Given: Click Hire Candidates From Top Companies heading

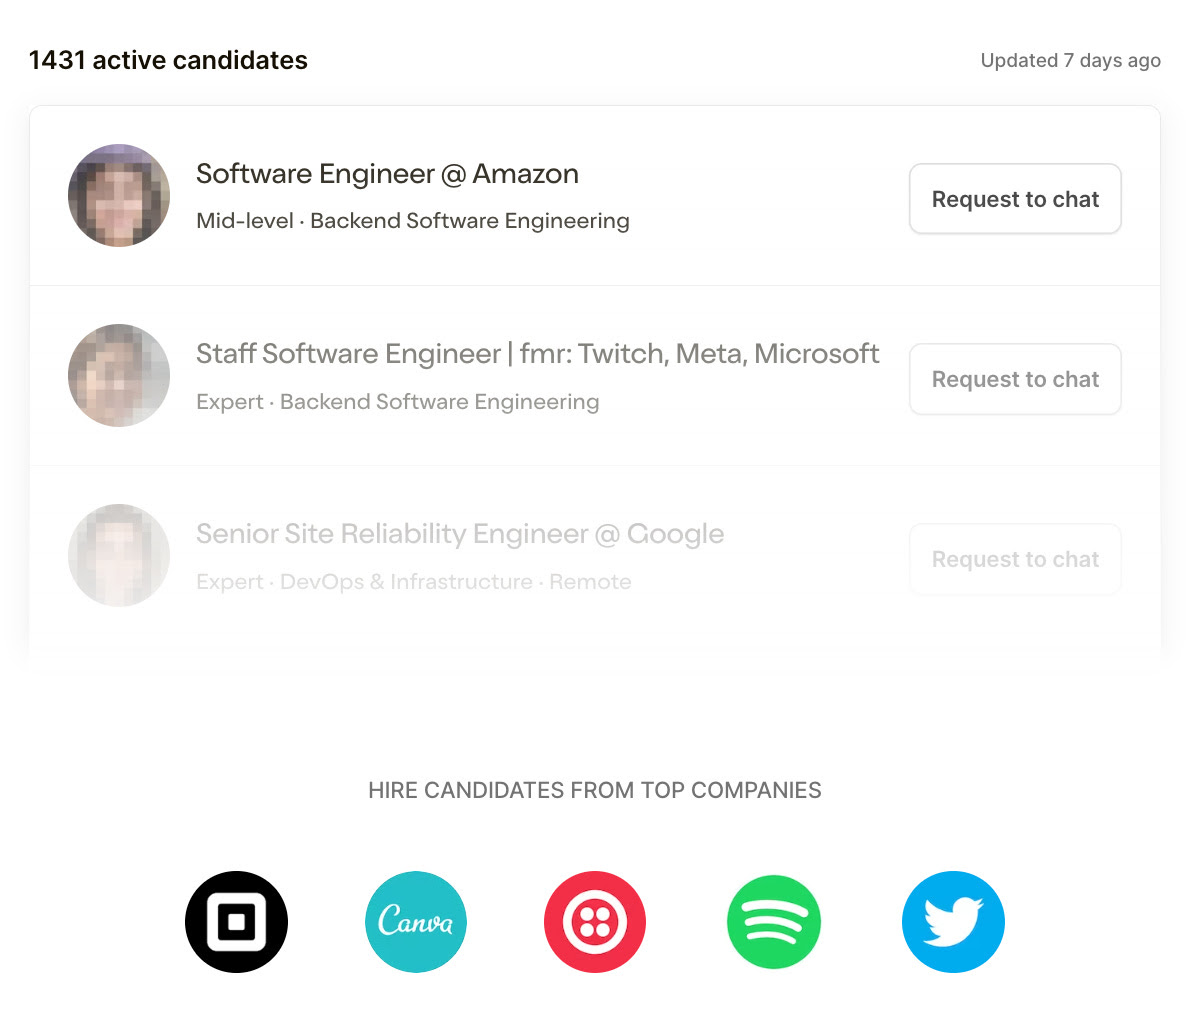Looking at the screenshot, I should (595, 790).
